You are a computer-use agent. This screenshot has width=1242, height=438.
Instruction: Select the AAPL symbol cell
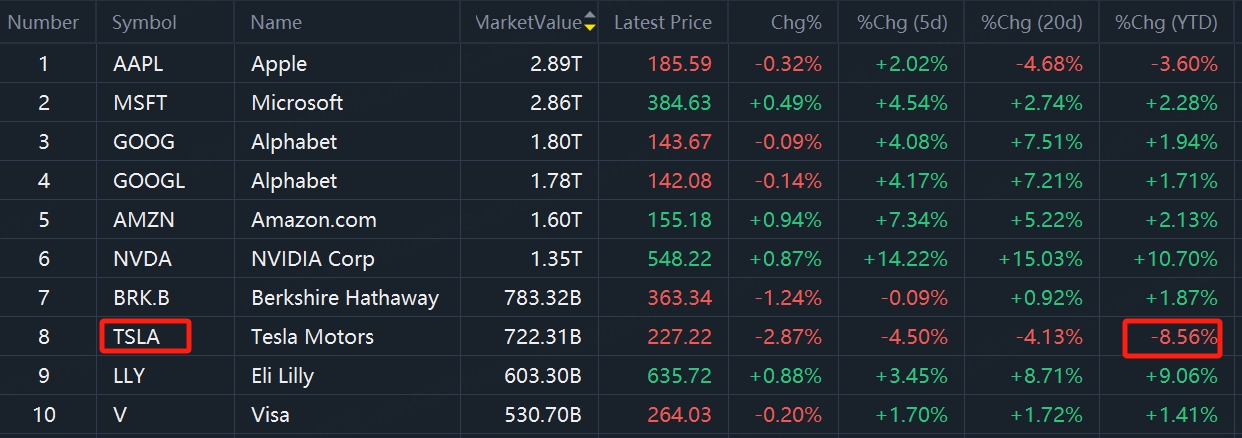[x=138, y=64]
